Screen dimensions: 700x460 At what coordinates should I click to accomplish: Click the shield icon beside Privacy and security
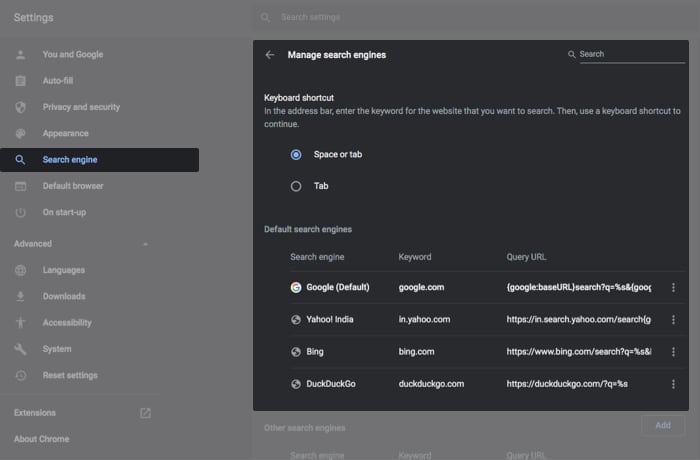(20, 107)
